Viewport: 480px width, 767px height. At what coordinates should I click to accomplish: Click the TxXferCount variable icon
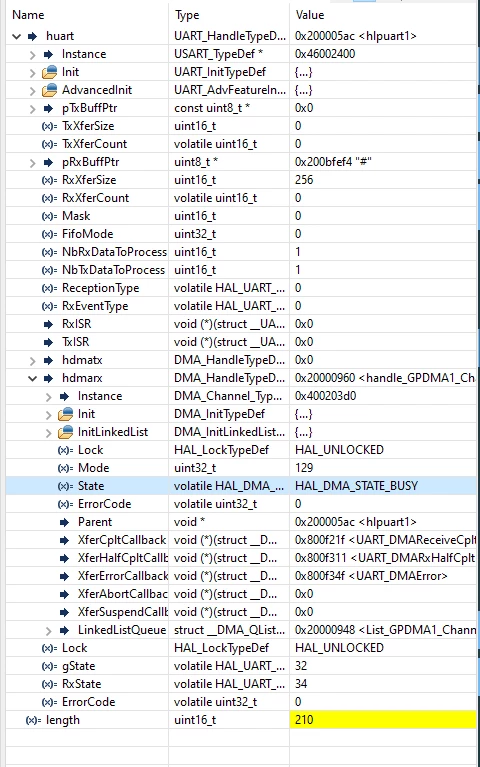(x=49, y=144)
